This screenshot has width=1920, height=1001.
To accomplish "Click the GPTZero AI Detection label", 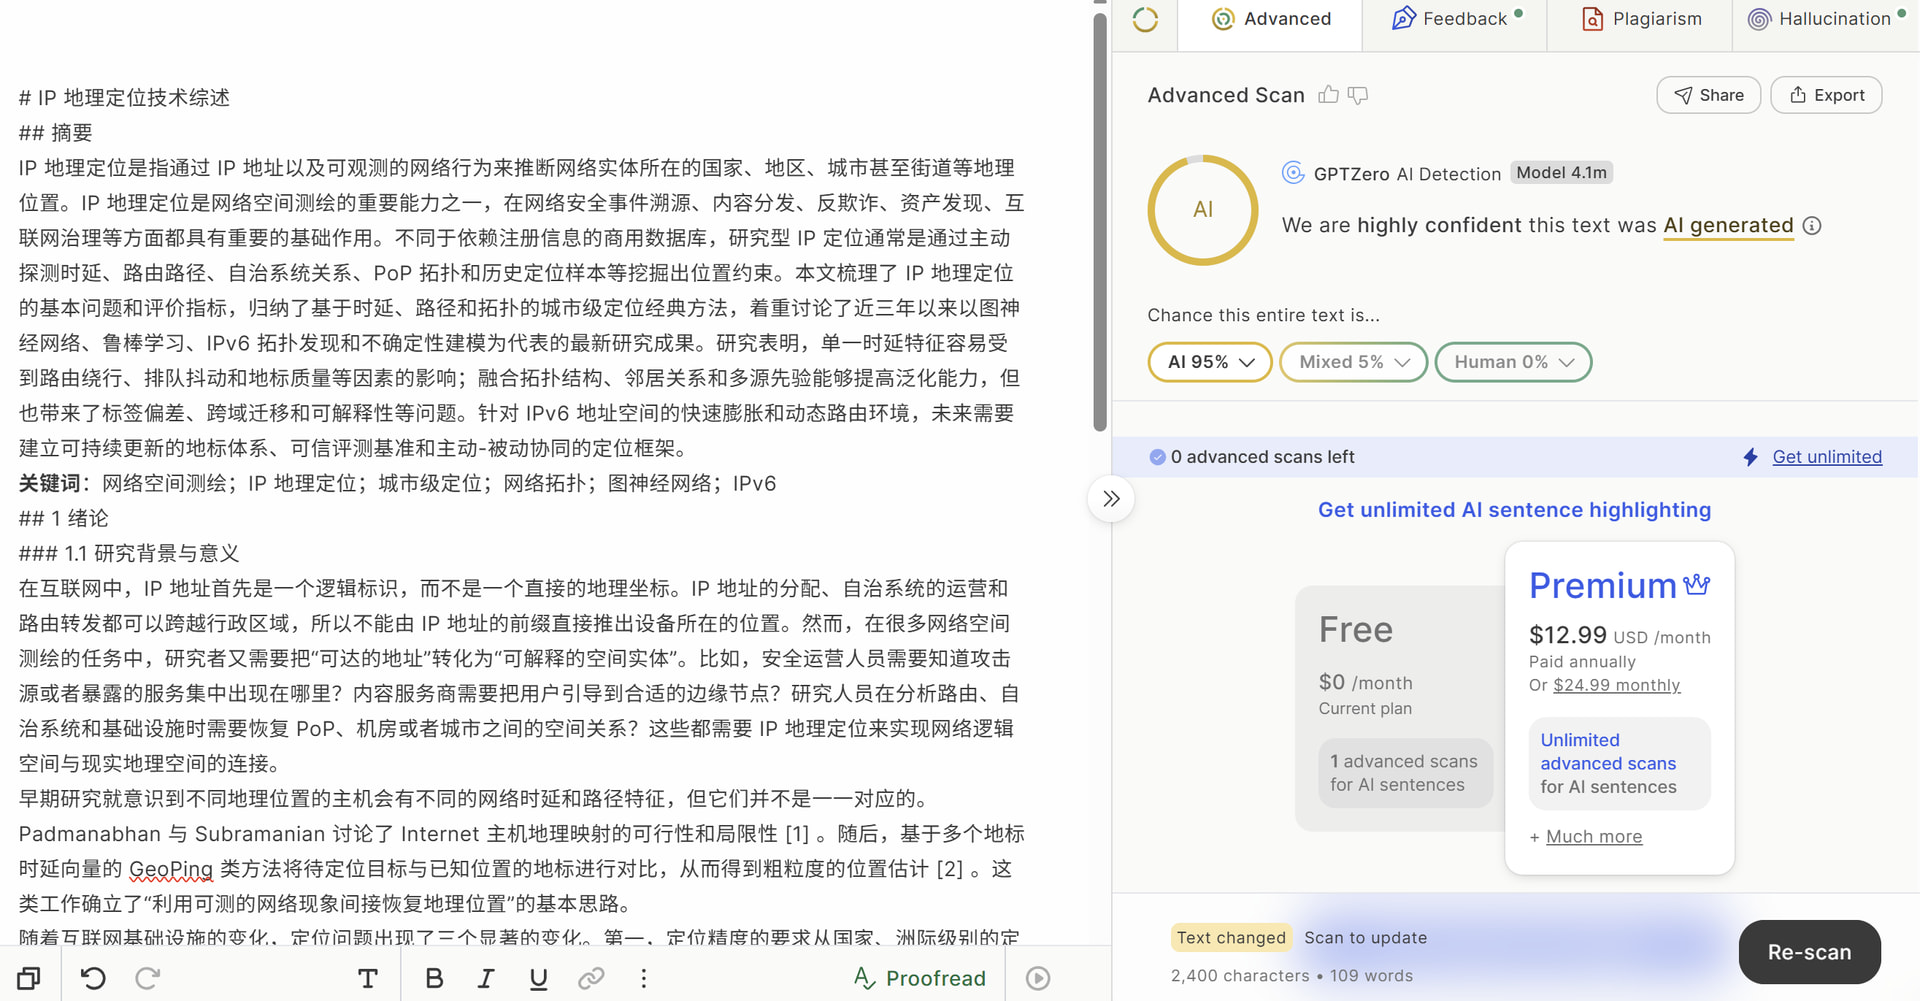I will [x=1407, y=174].
